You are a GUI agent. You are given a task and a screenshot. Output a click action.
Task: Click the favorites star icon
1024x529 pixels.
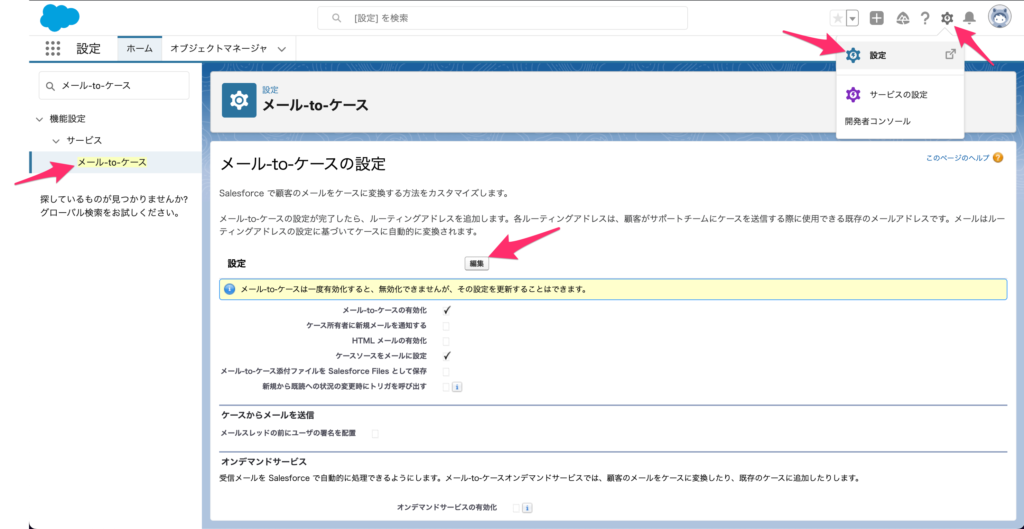click(837, 18)
